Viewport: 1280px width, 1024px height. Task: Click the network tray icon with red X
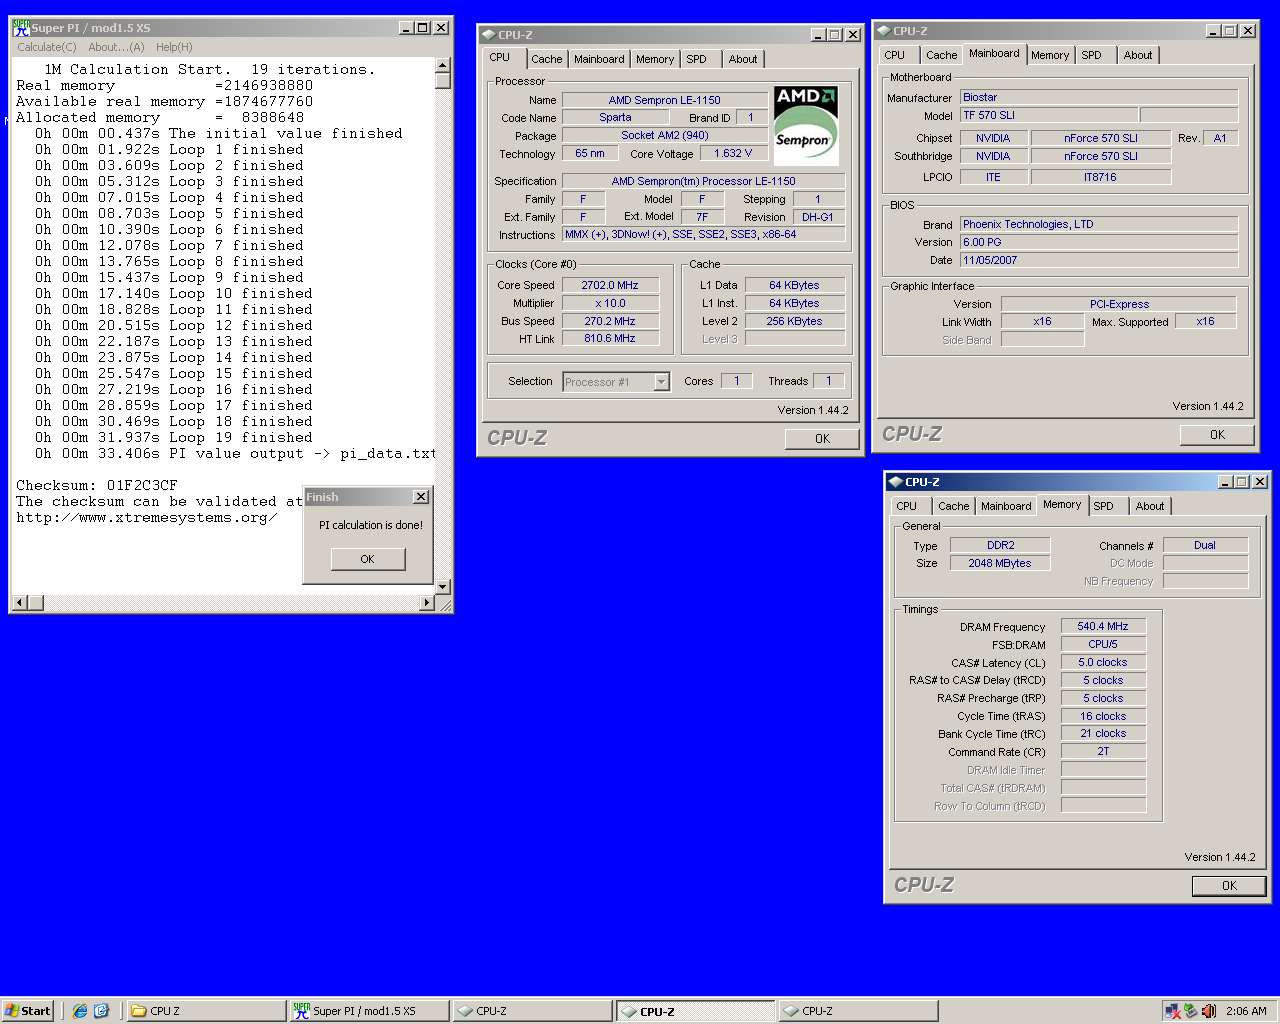point(1172,1011)
